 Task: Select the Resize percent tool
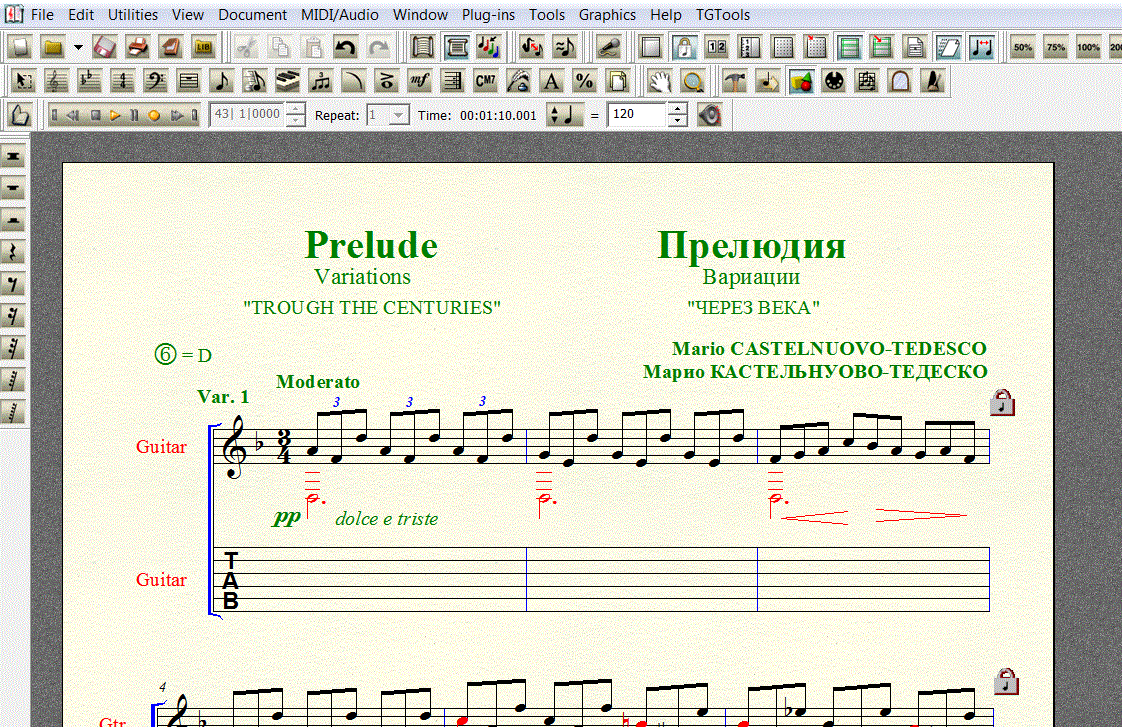tap(584, 81)
